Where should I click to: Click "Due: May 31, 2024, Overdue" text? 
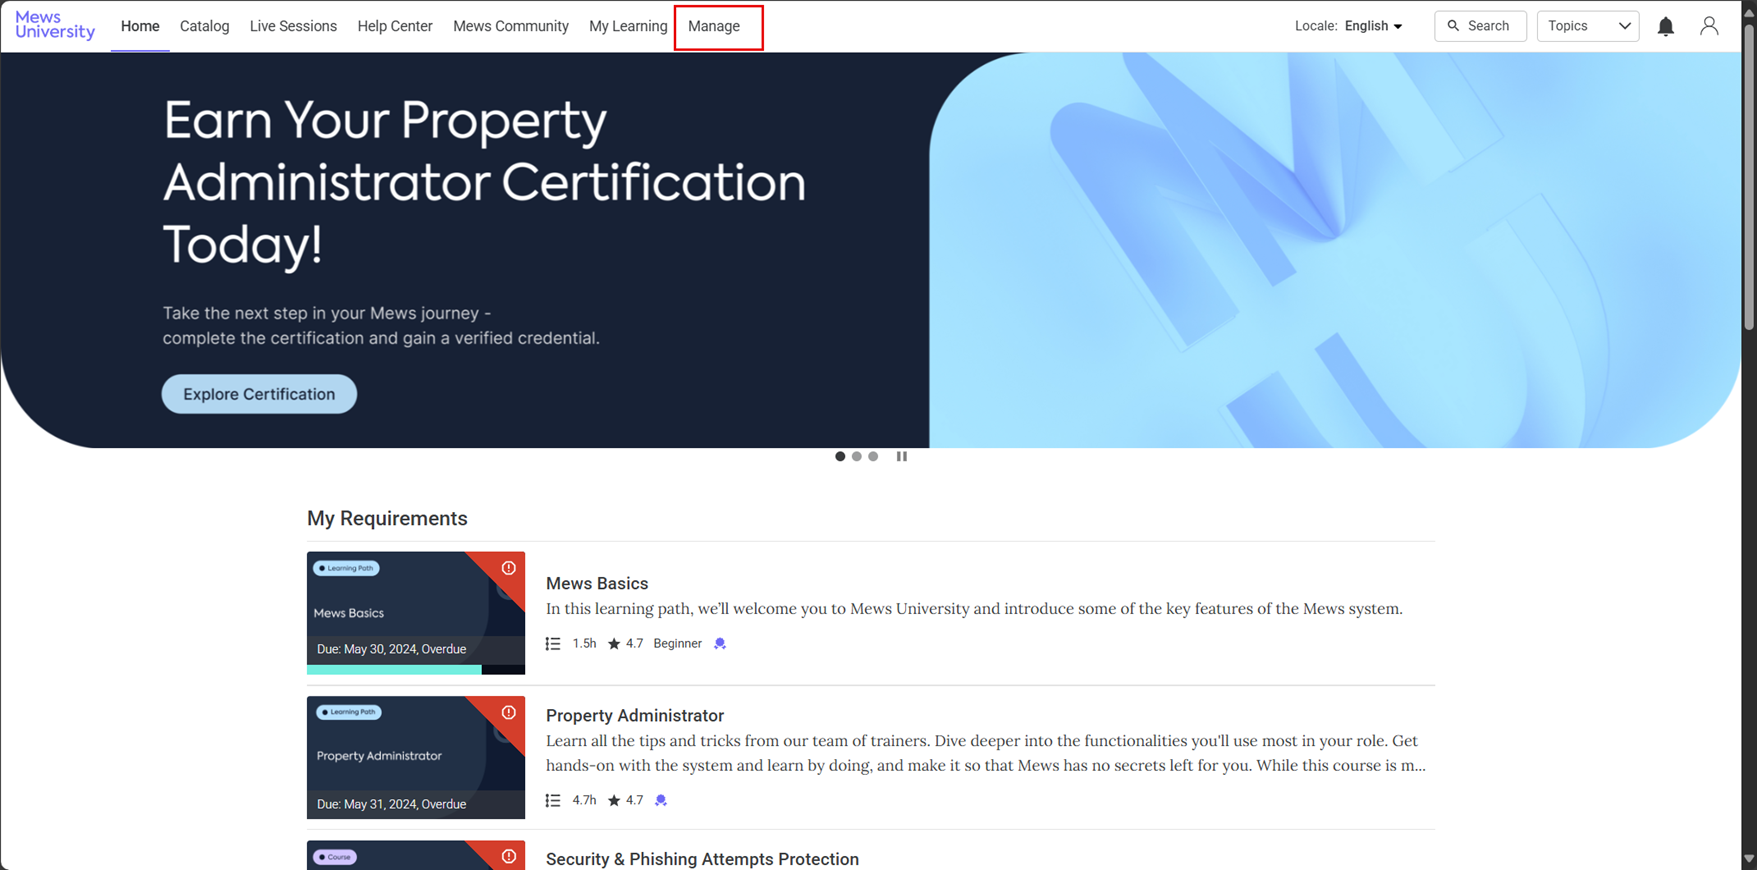coord(391,804)
